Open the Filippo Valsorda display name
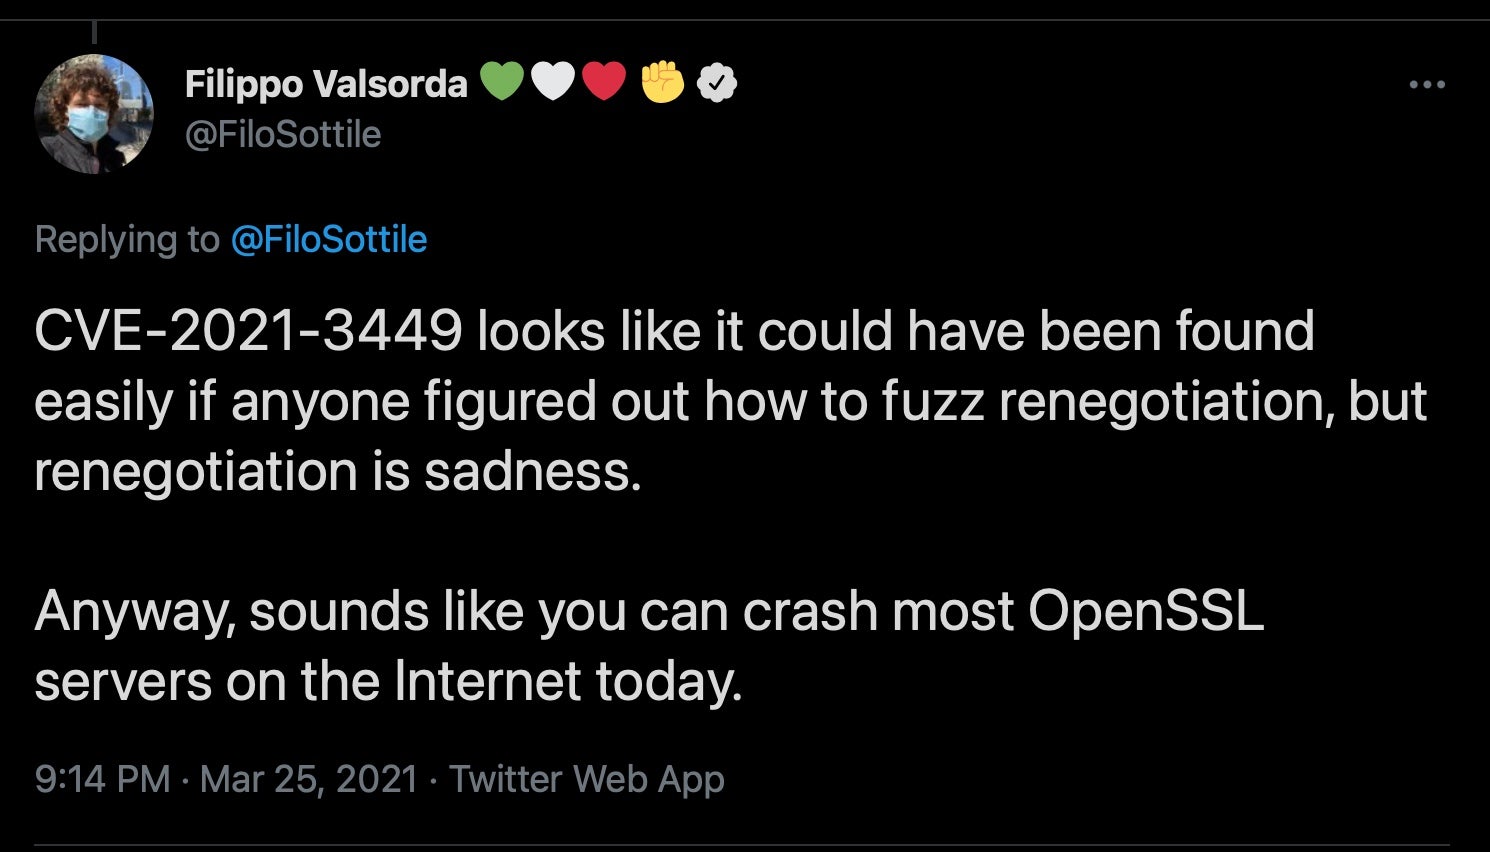 326,84
